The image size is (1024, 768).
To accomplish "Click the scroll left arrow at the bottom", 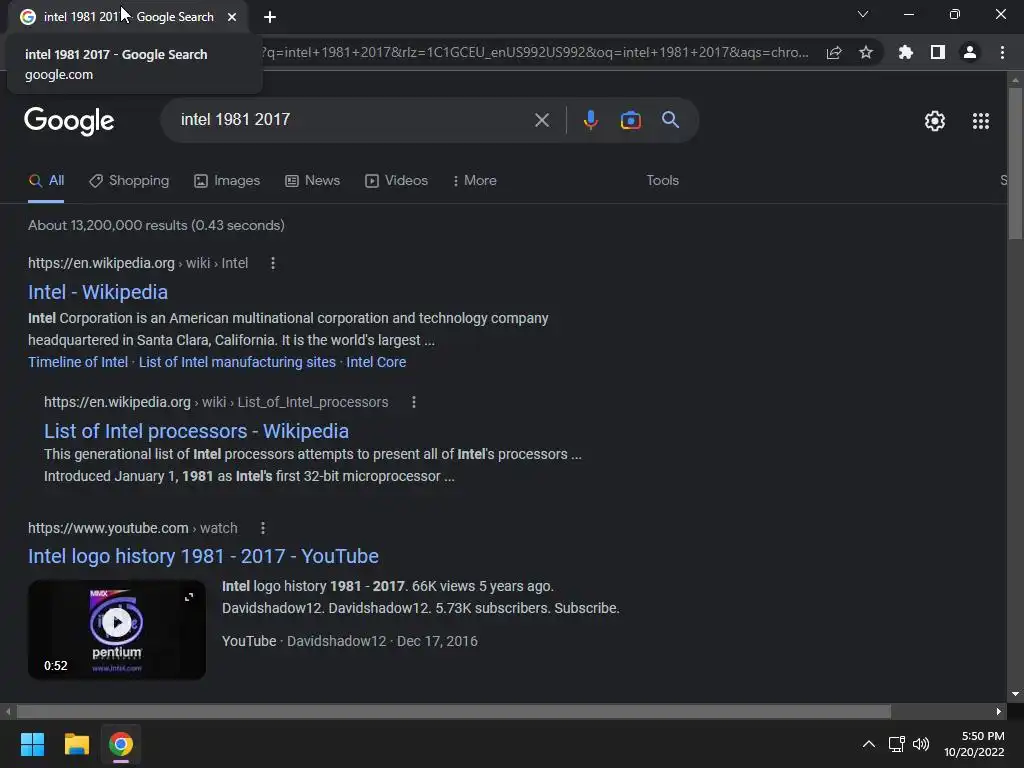I will click(x=8, y=711).
